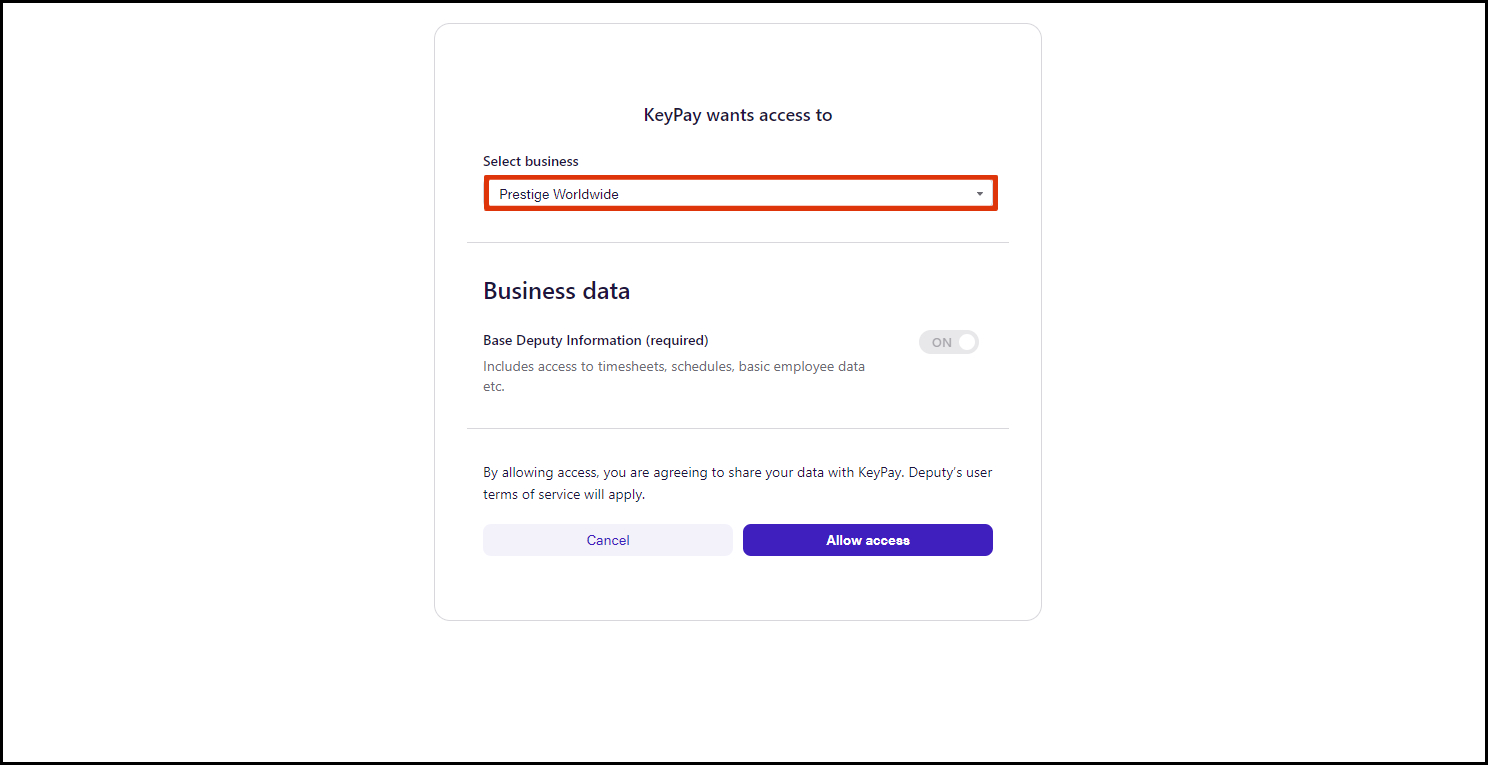The width and height of the screenshot is (1488, 765).
Task: Click the Base Deputy Information (required) label
Action: click(596, 340)
